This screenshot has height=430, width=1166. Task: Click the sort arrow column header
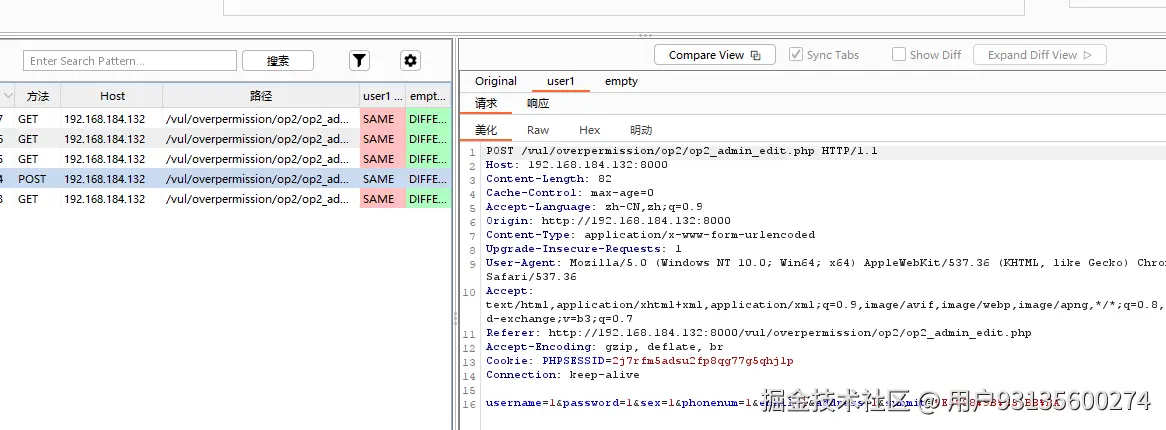coord(7,96)
